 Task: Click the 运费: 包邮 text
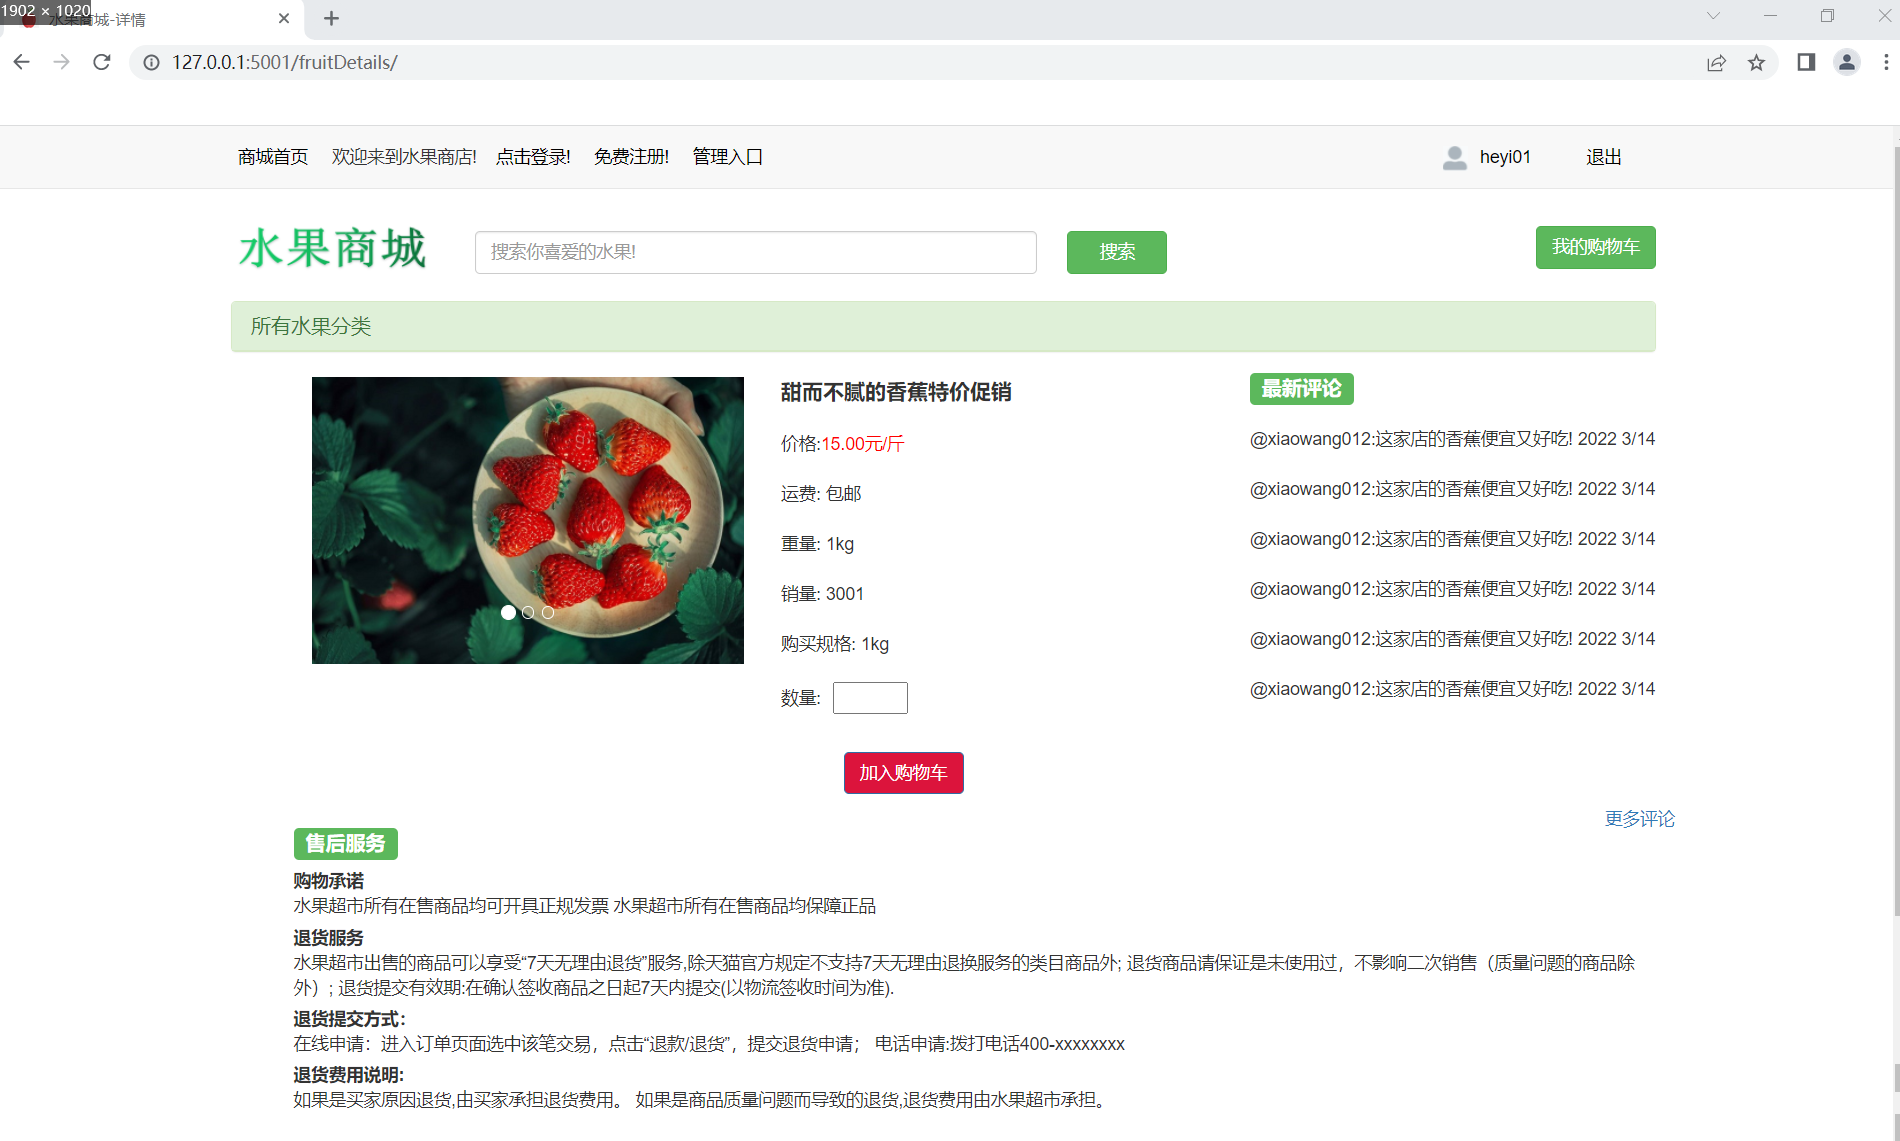coord(821,494)
